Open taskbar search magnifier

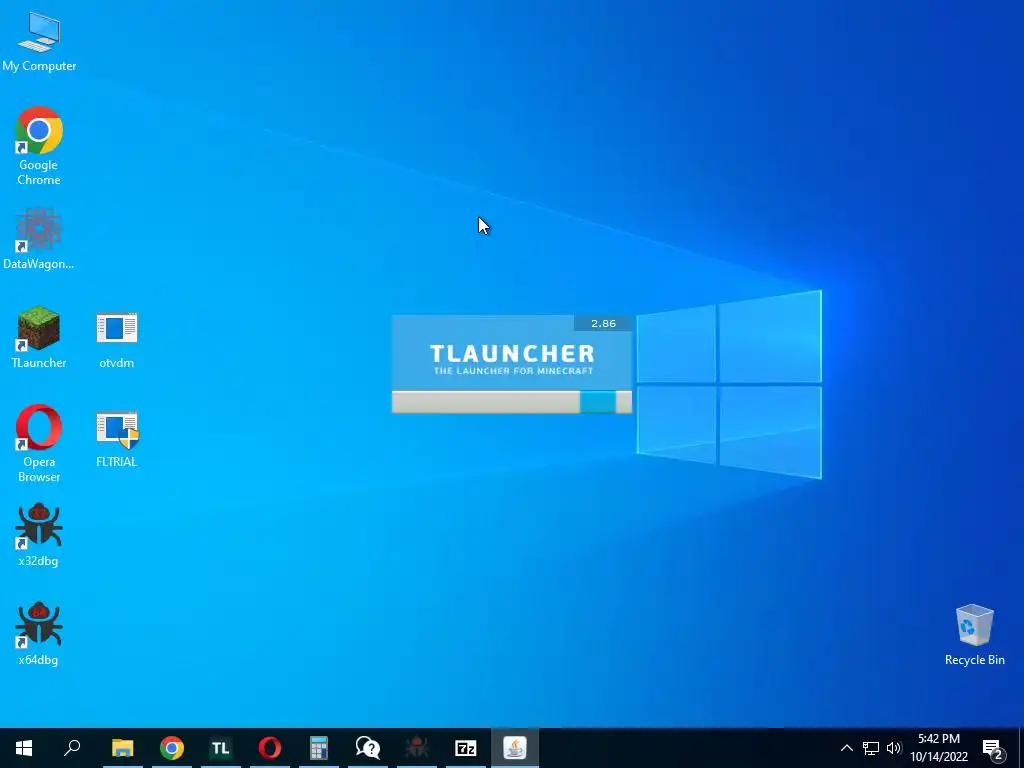72,748
